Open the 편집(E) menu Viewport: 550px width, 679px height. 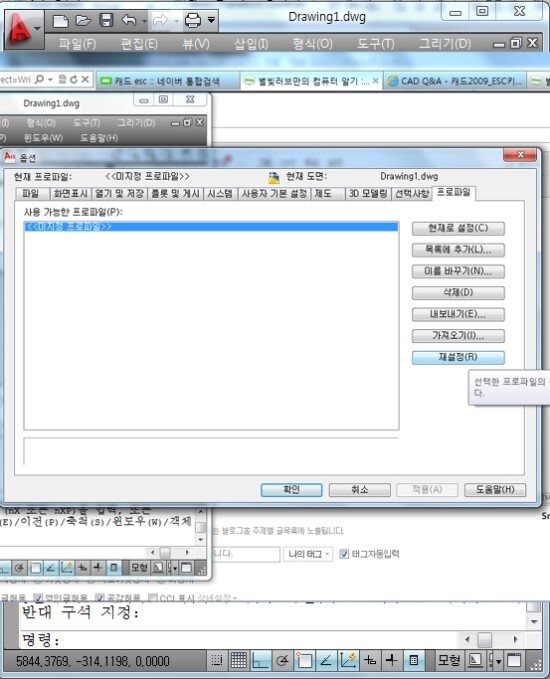coord(139,44)
